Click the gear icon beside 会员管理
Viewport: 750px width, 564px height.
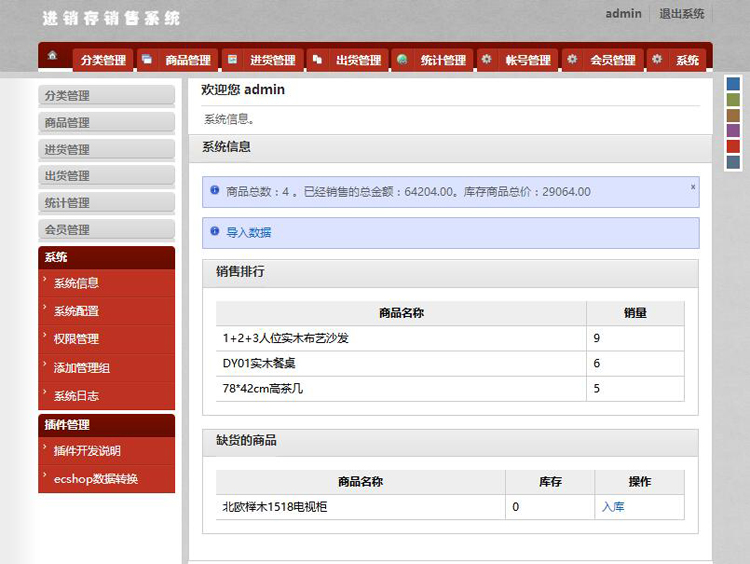click(x=572, y=59)
